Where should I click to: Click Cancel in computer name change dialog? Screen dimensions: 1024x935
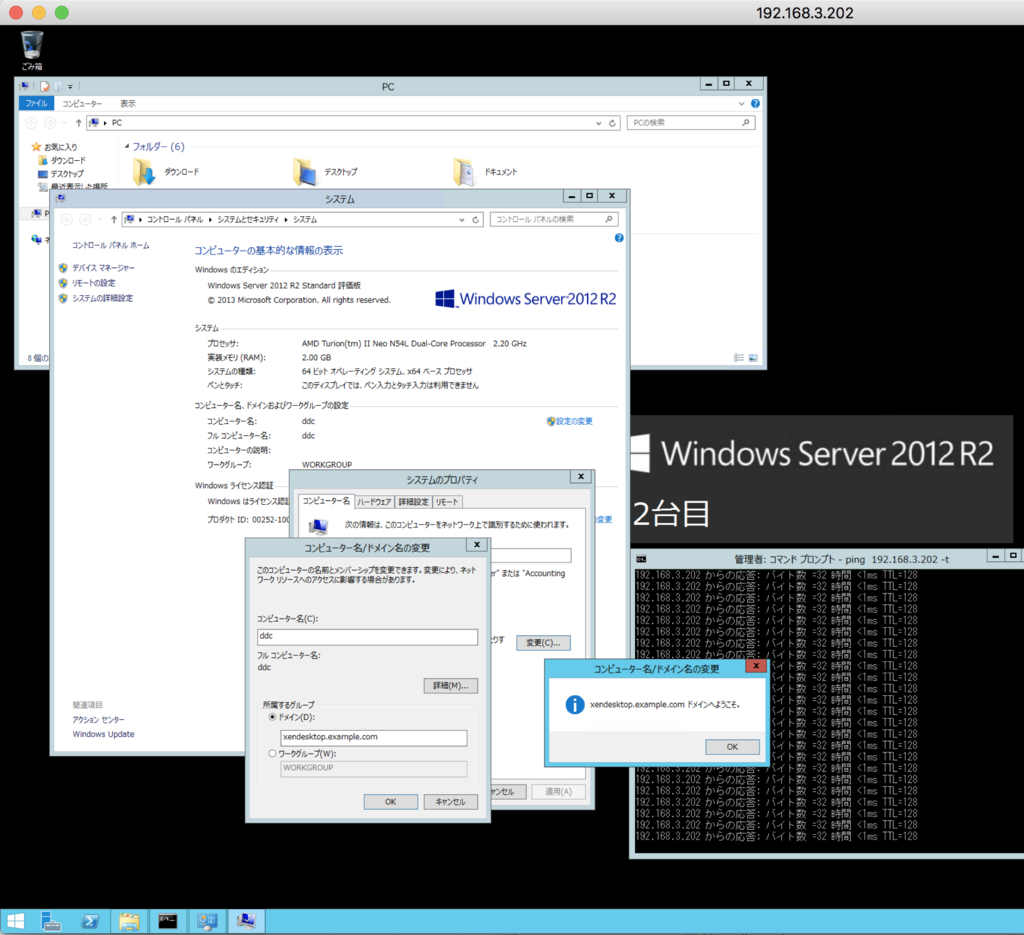pyautogui.click(x=451, y=801)
